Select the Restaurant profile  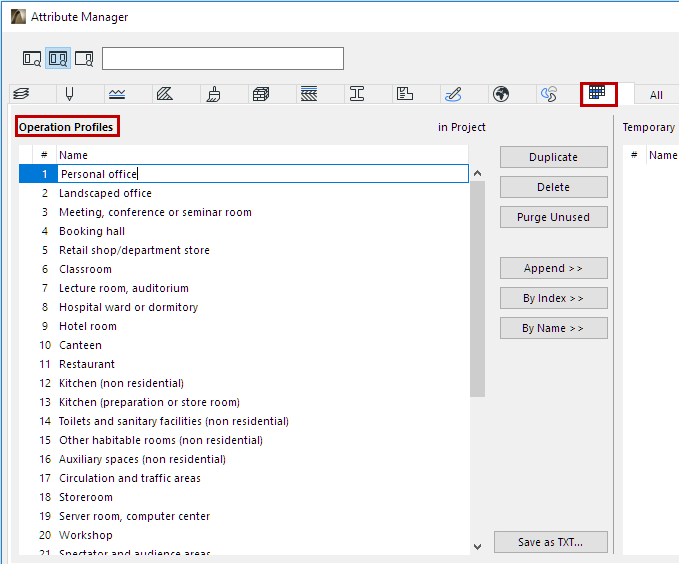pos(244,364)
